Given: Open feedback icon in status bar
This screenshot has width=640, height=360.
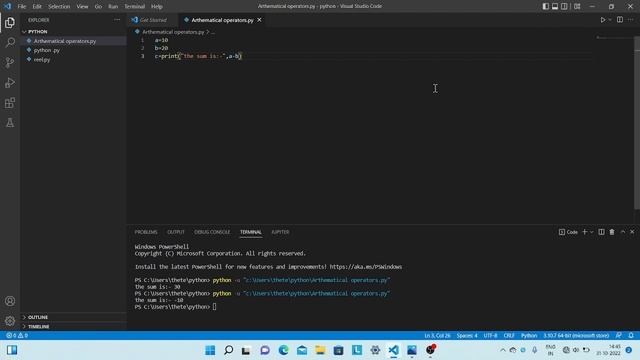Looking at the screenshot, I should [619, 335].
